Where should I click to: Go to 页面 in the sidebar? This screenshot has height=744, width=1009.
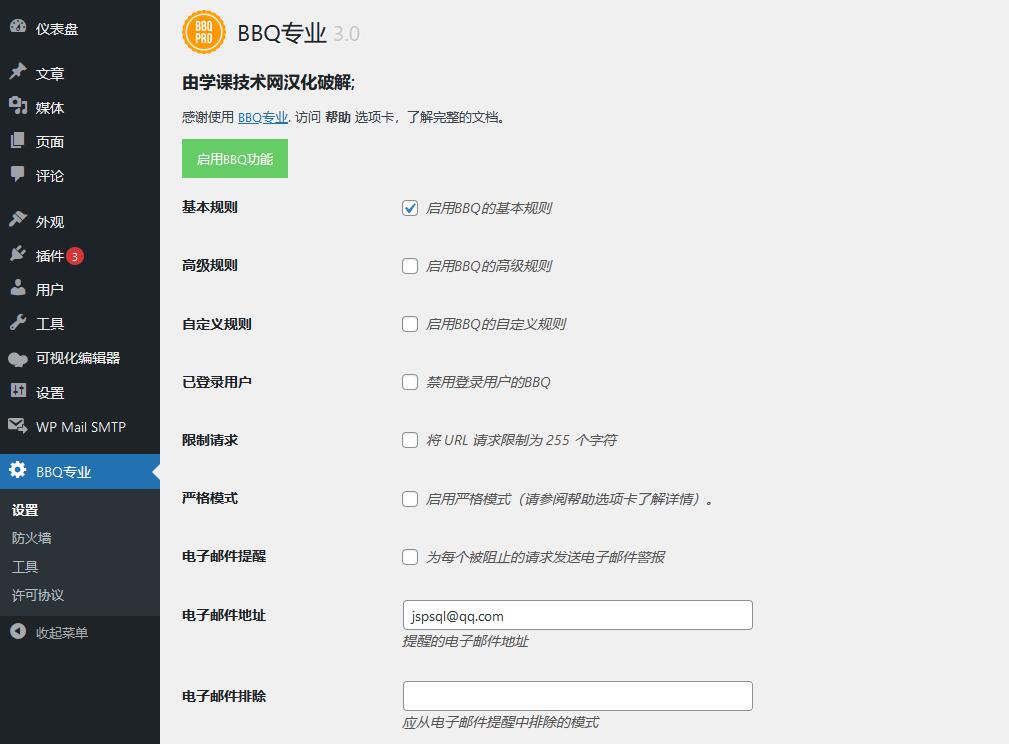50,142
